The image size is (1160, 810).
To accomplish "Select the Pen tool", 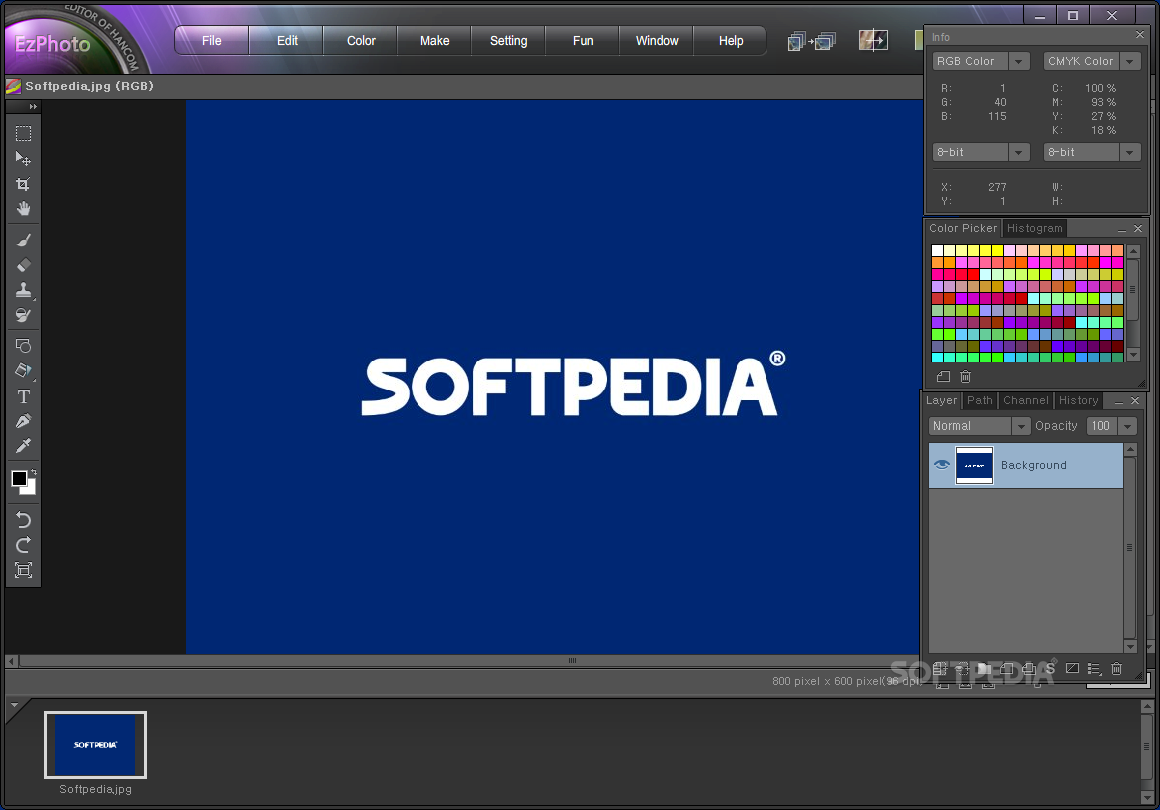I will pos(24,421).
